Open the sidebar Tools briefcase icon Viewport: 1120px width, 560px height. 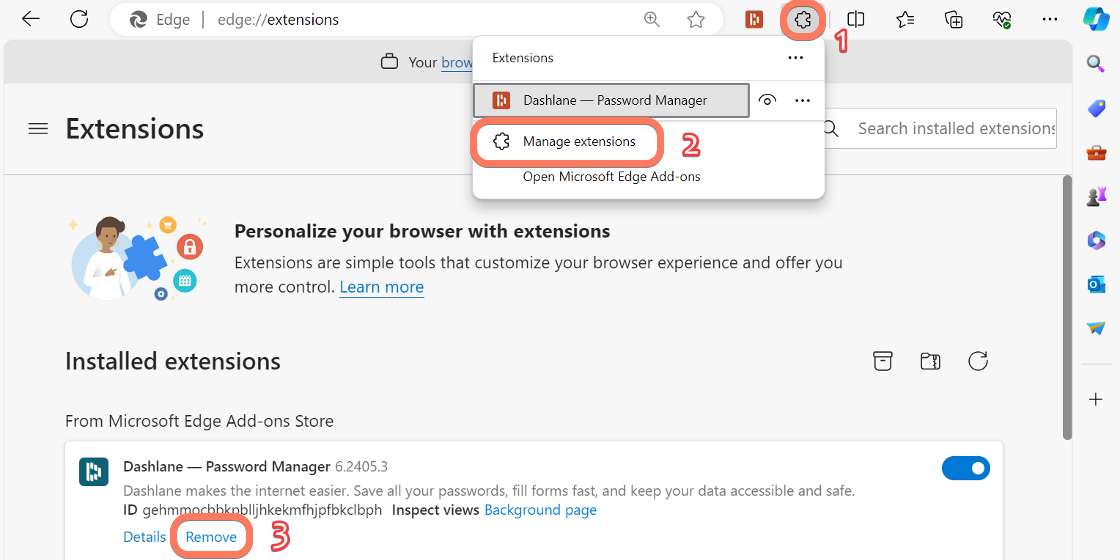coord(1096,152)
